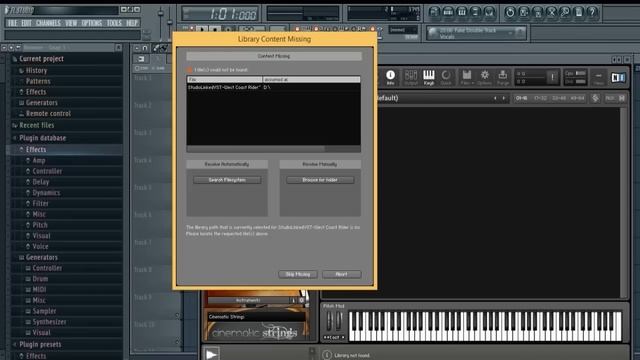
Task: Click Kontakt Quick icon
Action: tap(446, 77)
